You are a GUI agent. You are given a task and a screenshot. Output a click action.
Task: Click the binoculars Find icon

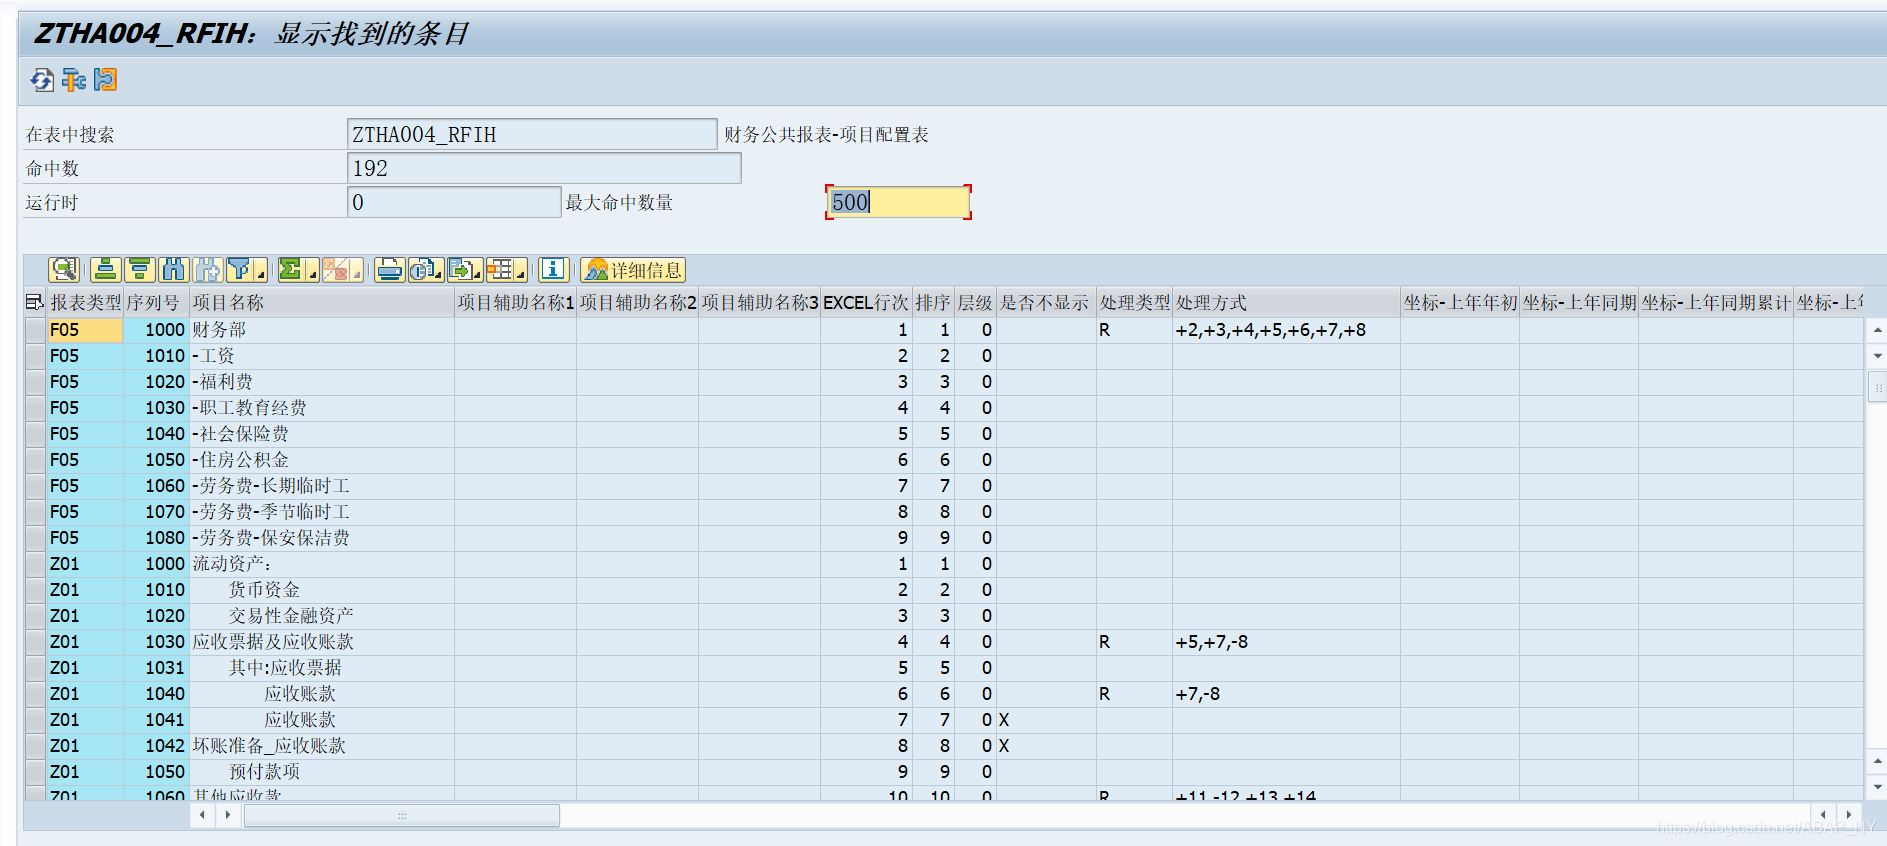click(174, 270)
